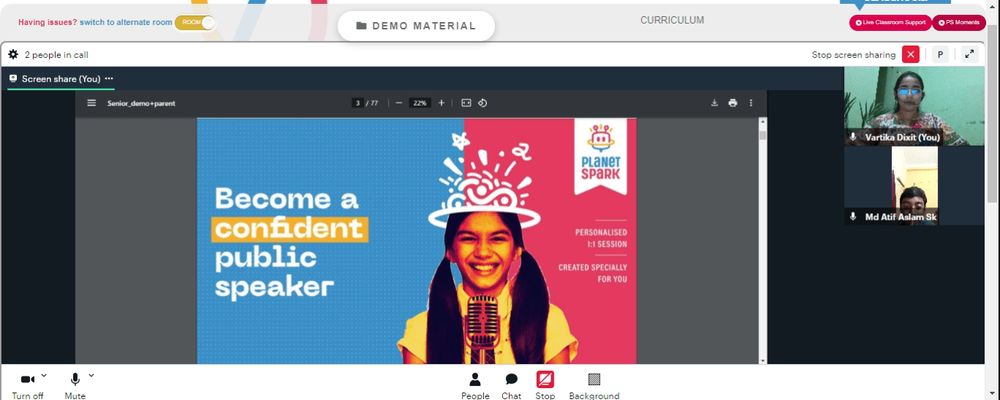Open the PDF sidebar menu icon
Image resolution: width=1000 pixels, height=400 pixels.
[x=92, y=103]
